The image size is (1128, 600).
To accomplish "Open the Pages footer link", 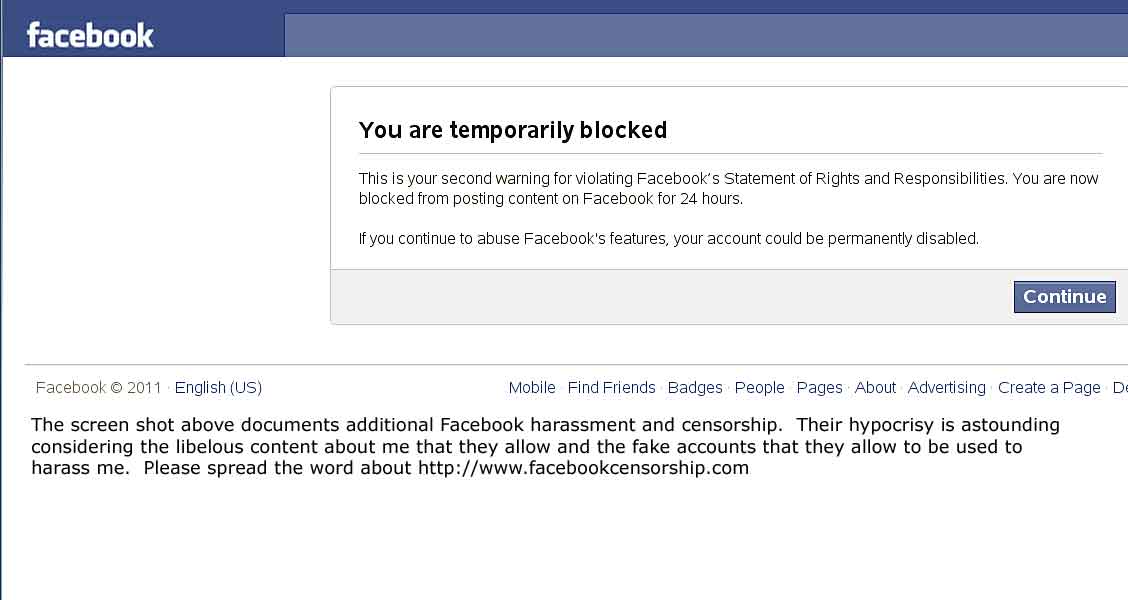I will point(819,388).
